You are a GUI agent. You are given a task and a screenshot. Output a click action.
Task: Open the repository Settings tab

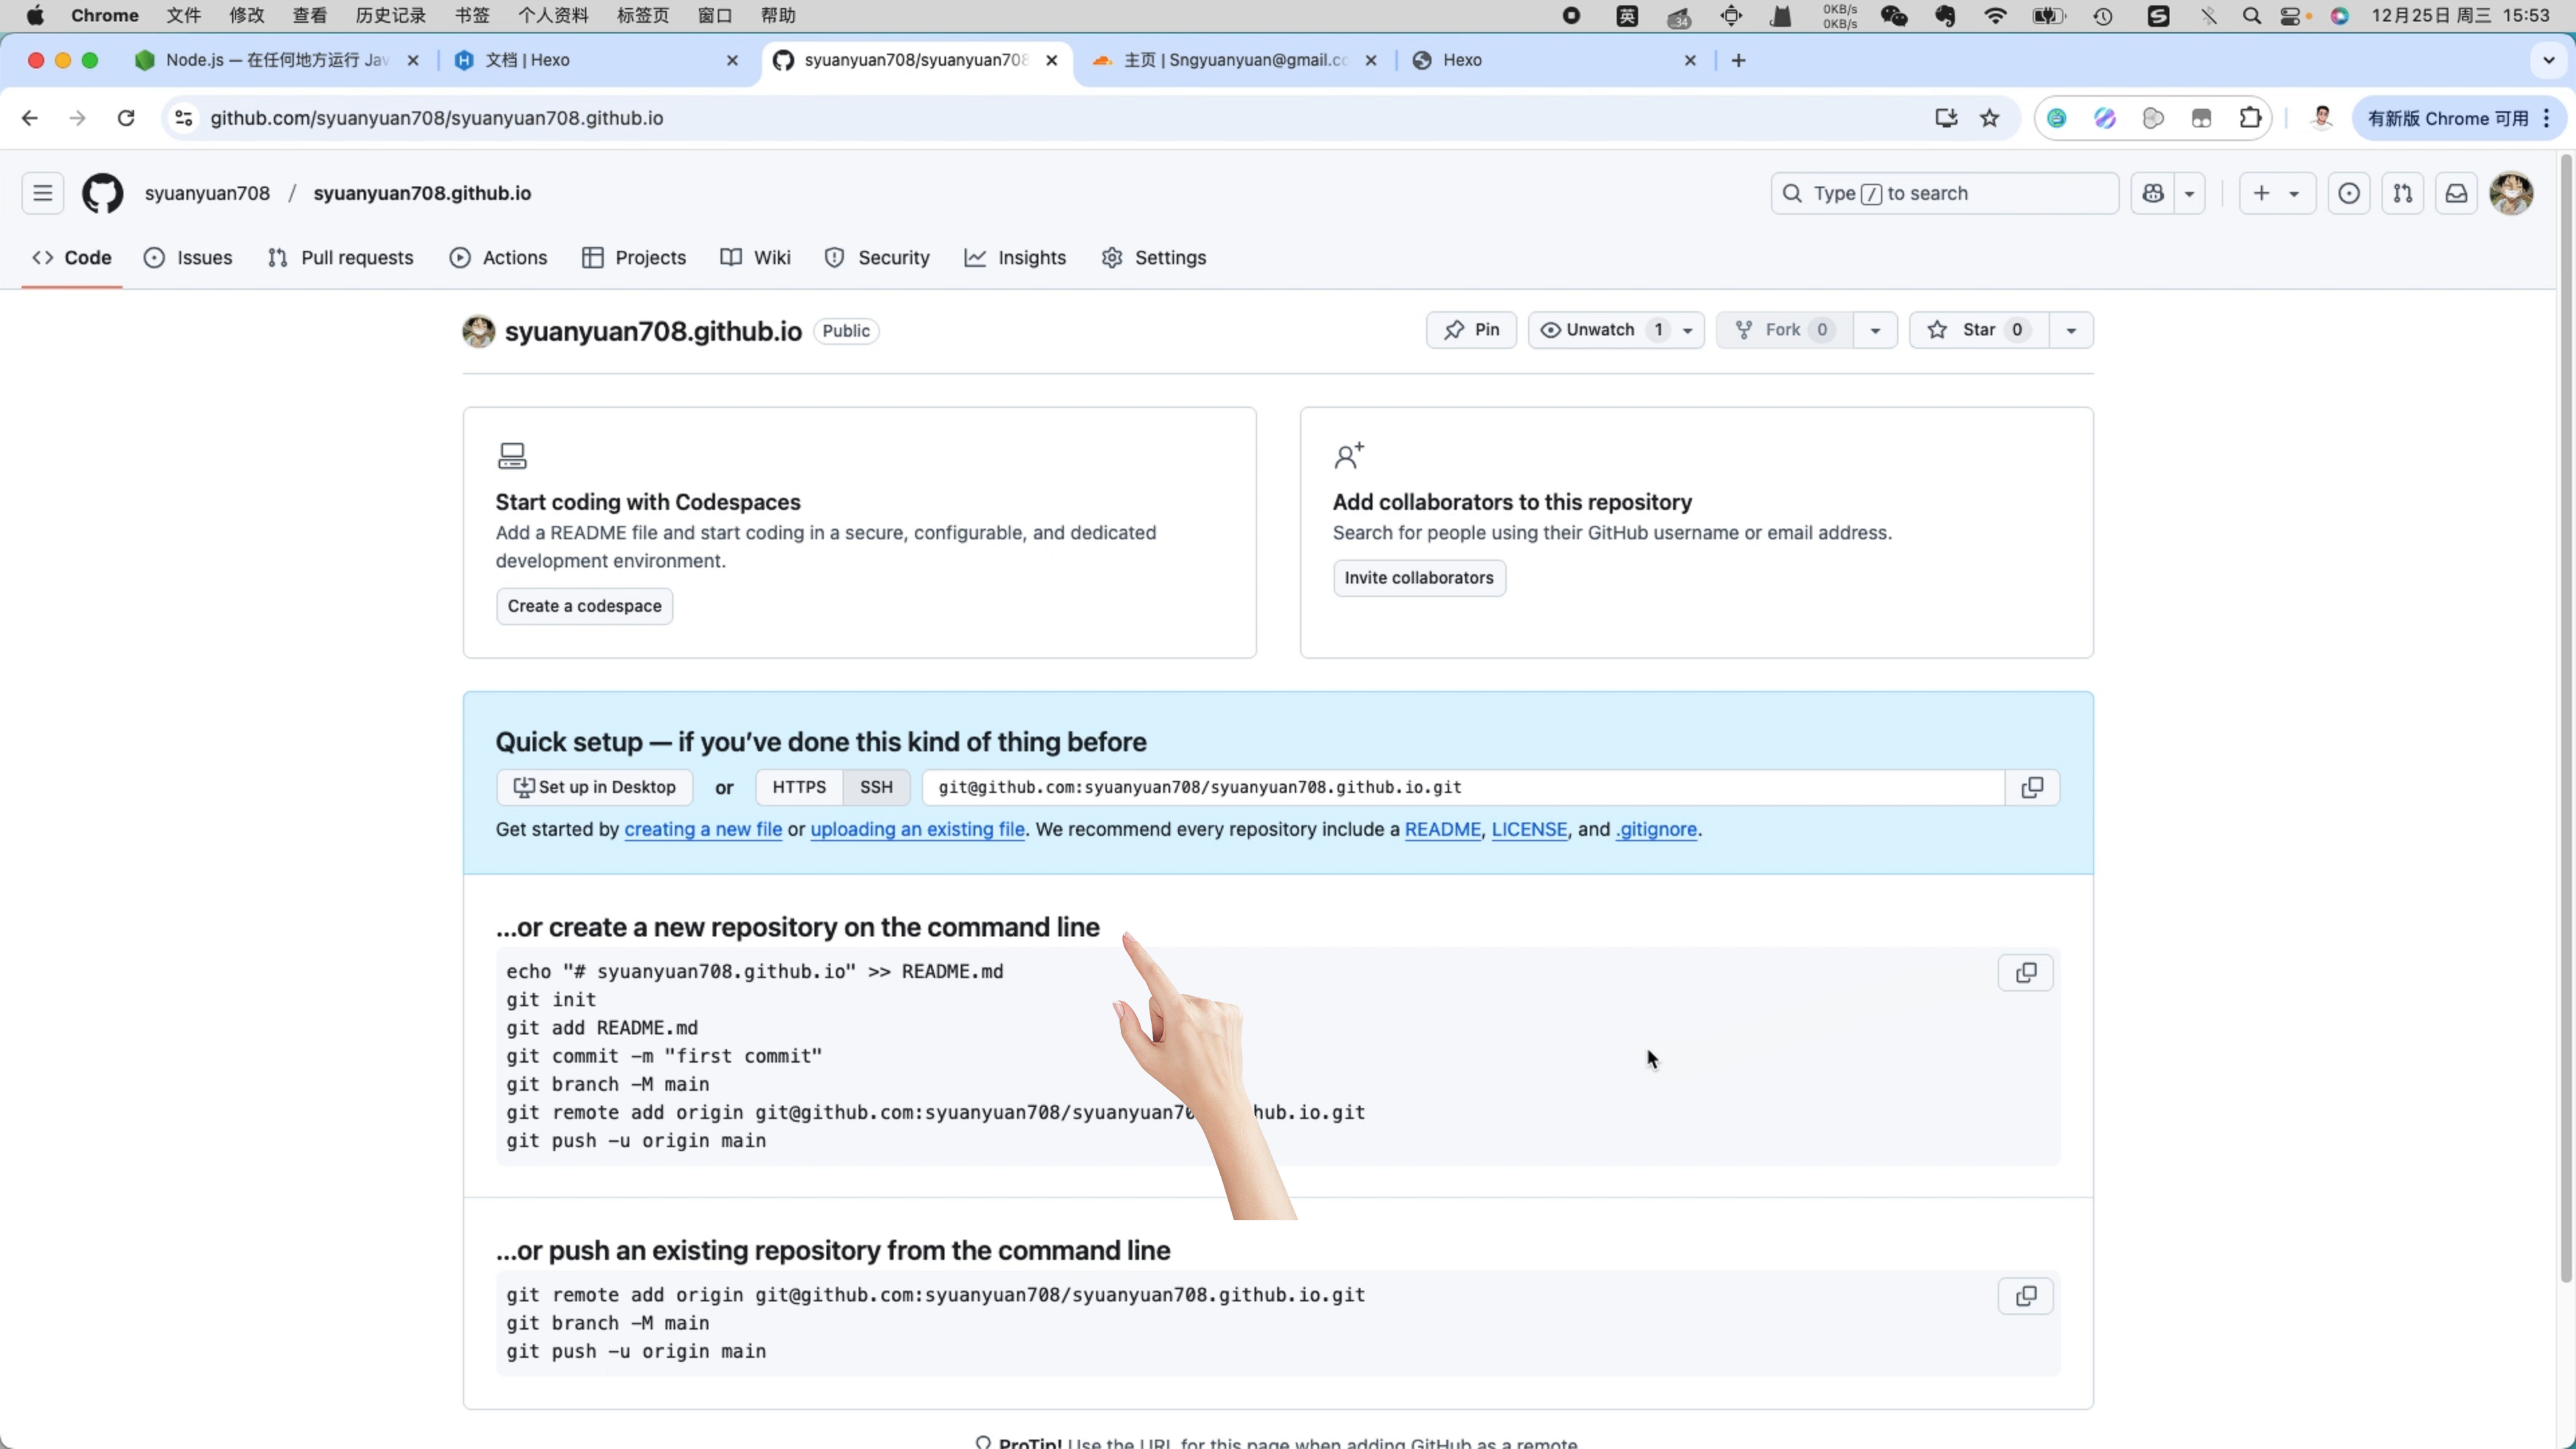tap(1154, 258)
